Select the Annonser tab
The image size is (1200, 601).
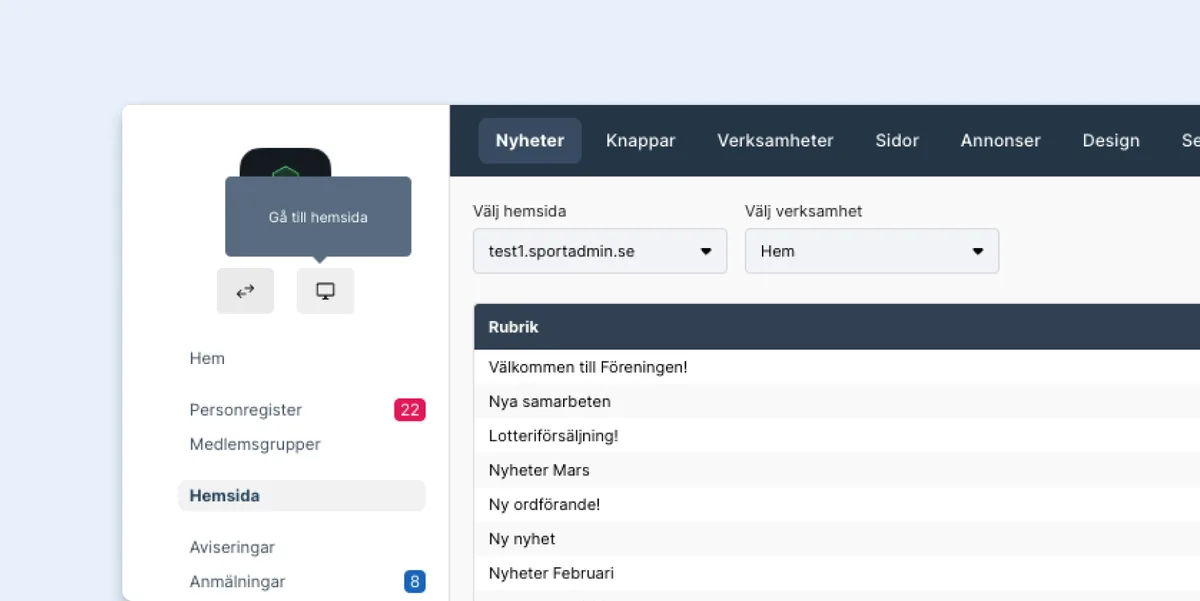point(1000,141)
